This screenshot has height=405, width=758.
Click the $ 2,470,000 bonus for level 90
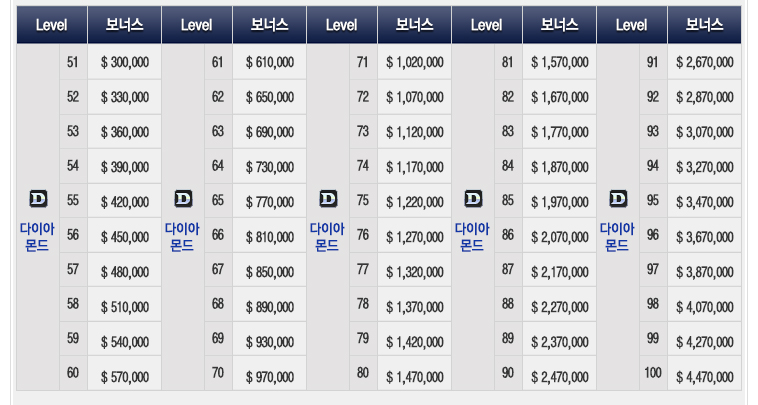tap(559, 374)
